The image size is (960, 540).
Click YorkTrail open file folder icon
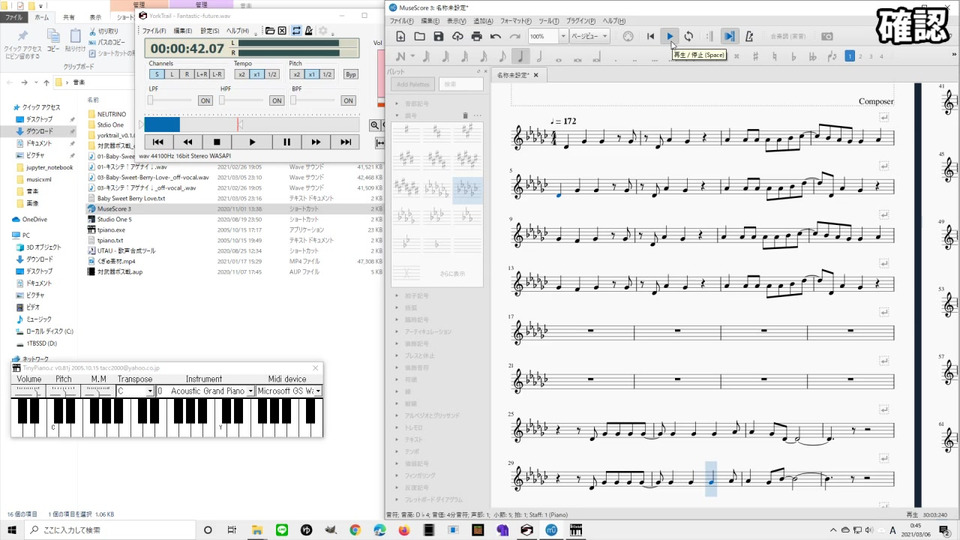[x=270, y=31]
